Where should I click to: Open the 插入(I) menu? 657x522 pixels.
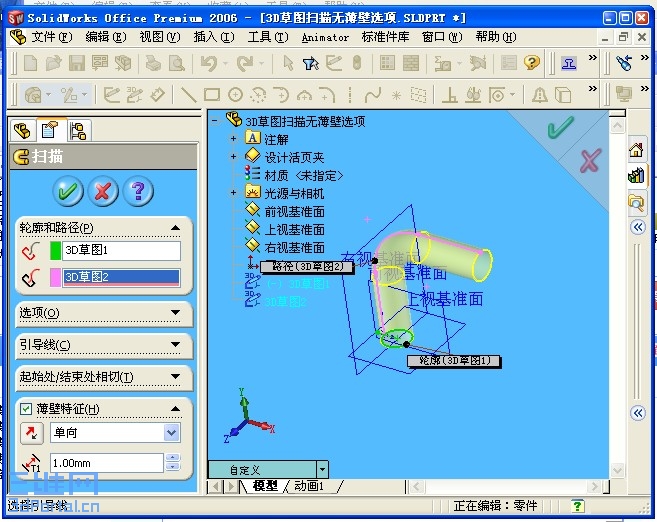pos(214,37)
